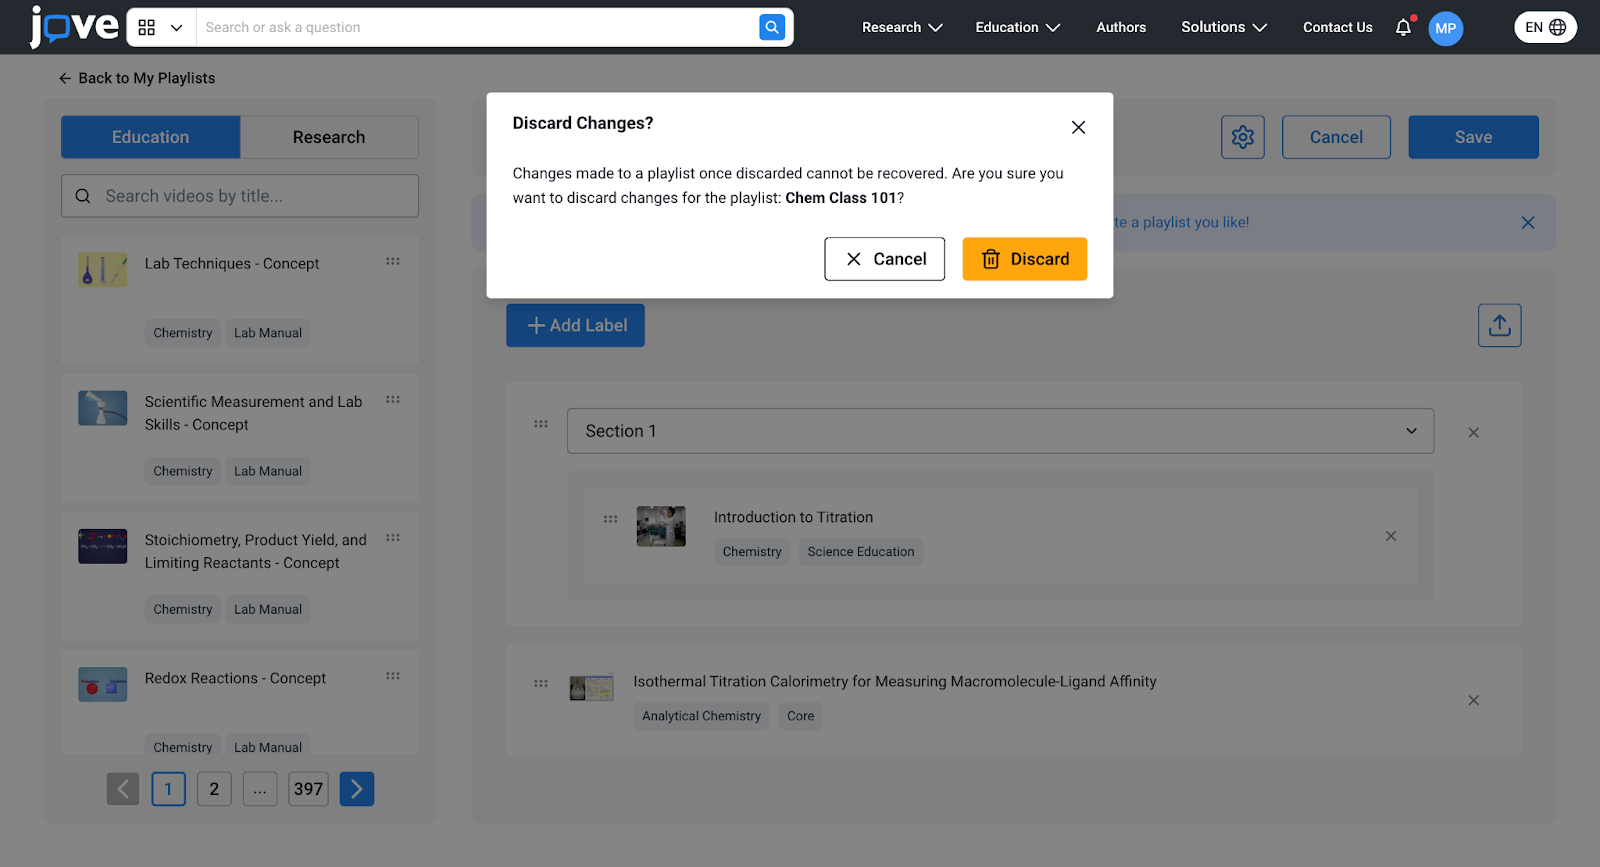Expand the Section 1 dropdown
The image size is (1600, 867).
(1000, 431)
